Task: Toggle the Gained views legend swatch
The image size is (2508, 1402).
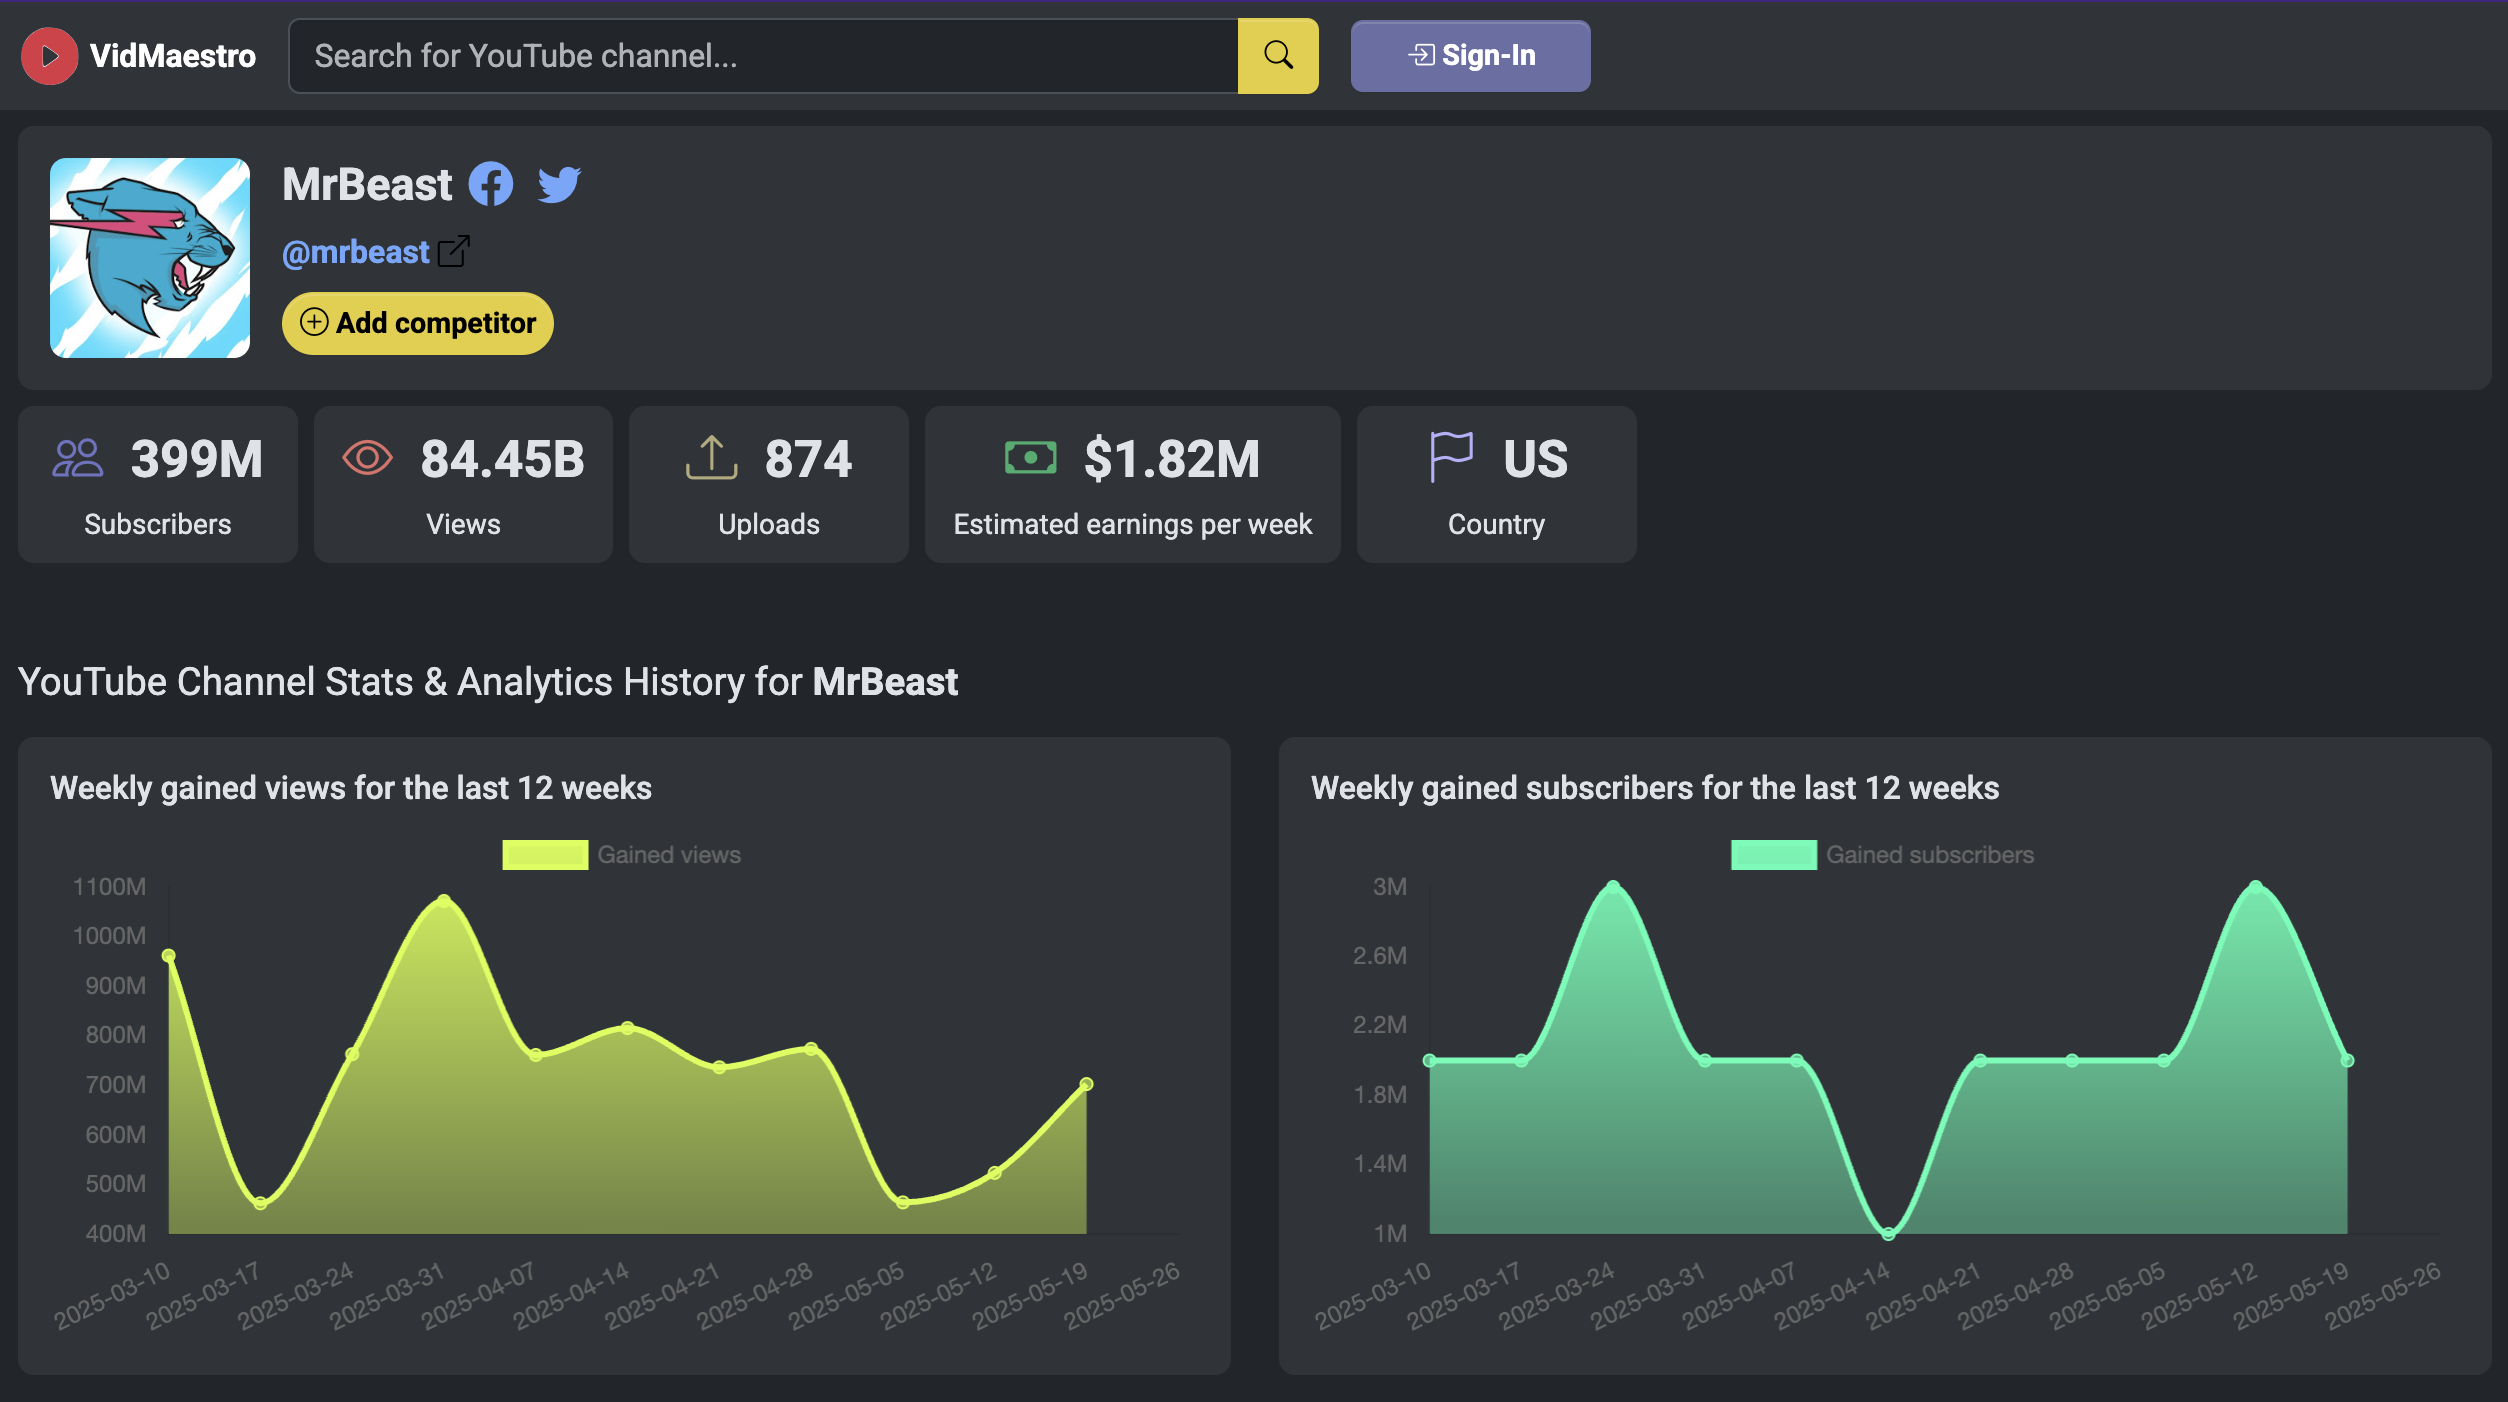Action: 545,855
